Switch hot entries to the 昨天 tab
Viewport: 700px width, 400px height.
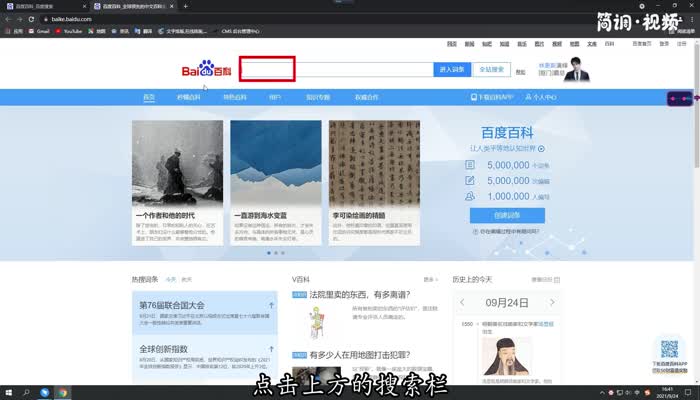click(187, 279)
